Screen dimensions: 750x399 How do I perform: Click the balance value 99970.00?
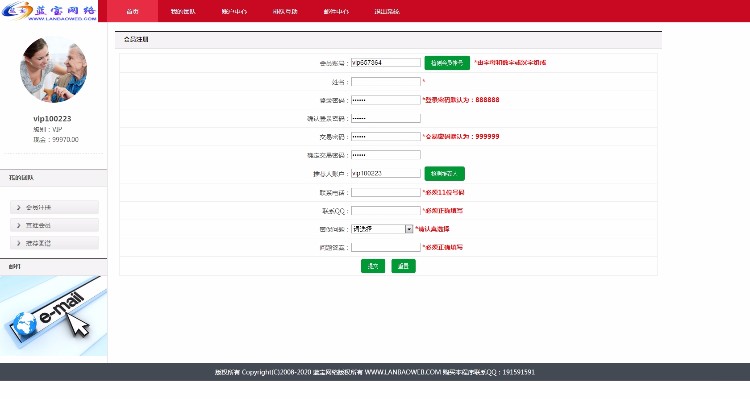click(66, 140)
